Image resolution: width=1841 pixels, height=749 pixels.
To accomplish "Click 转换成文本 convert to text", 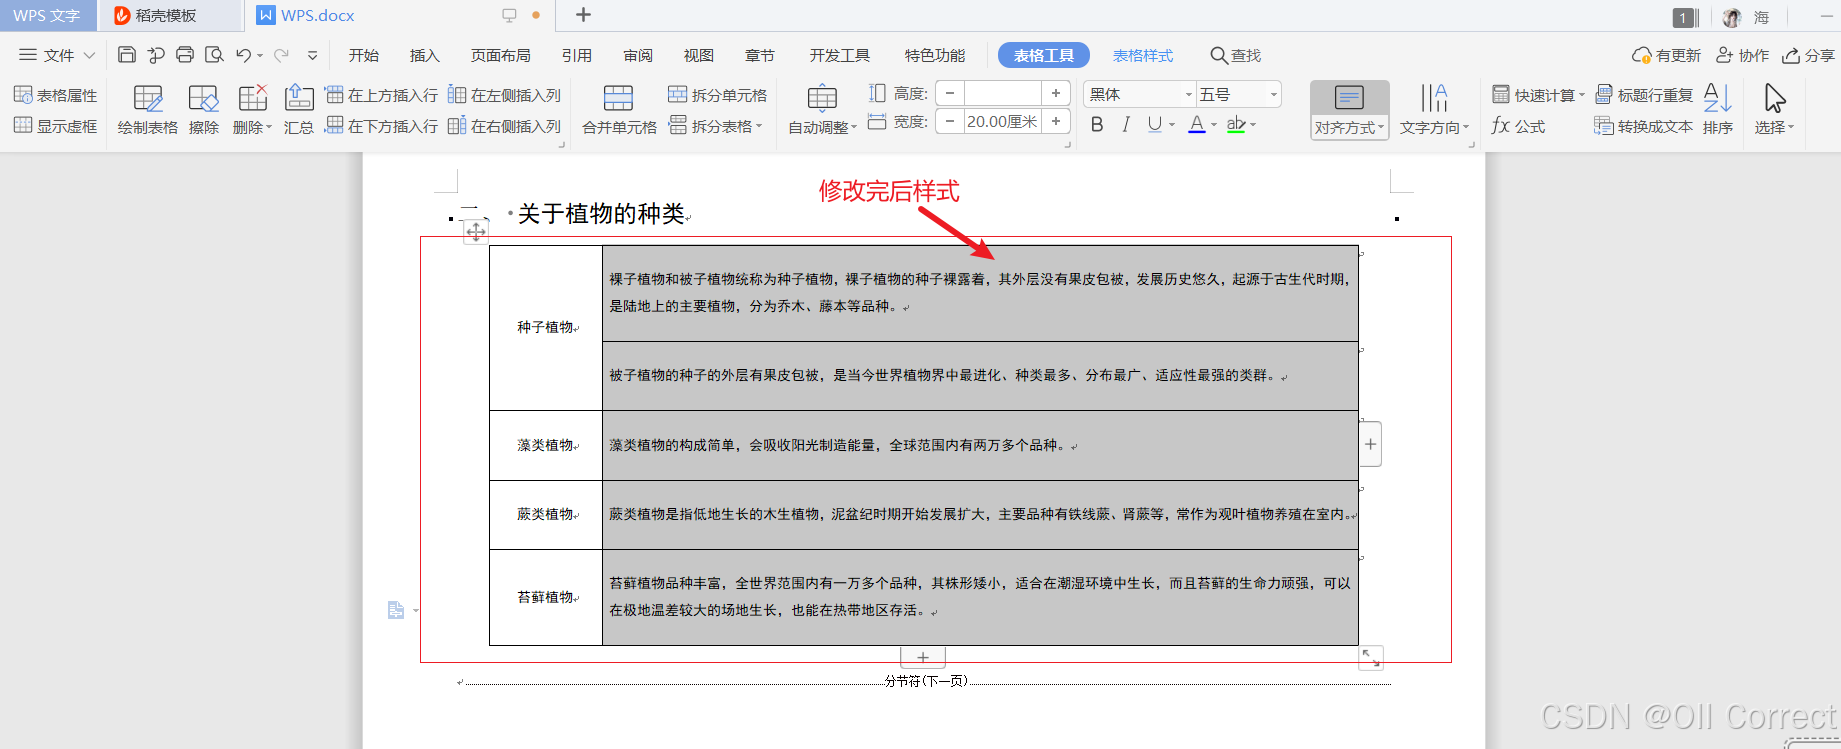I will pyautogui.click(x=1644, y=126).
